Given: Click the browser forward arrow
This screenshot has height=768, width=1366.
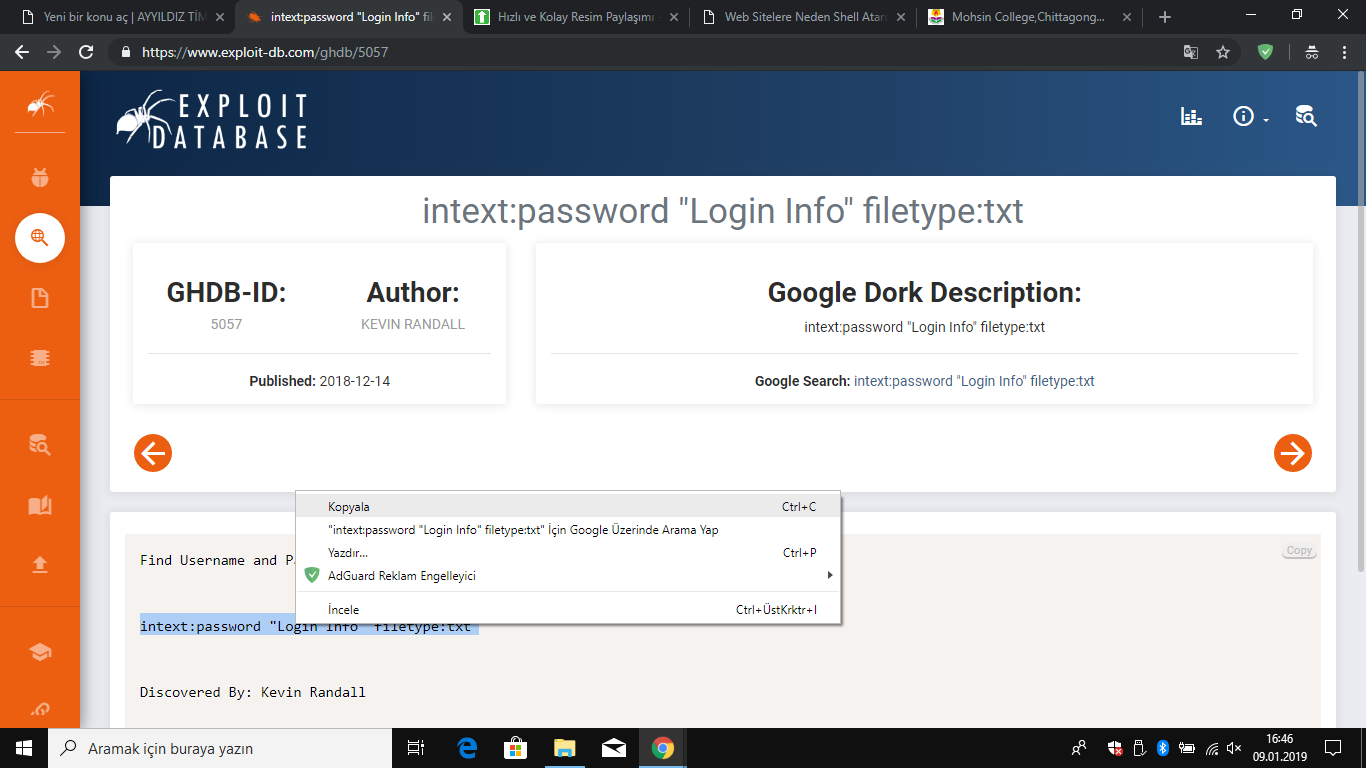Looking at the screenshot, I should point(54,52).
